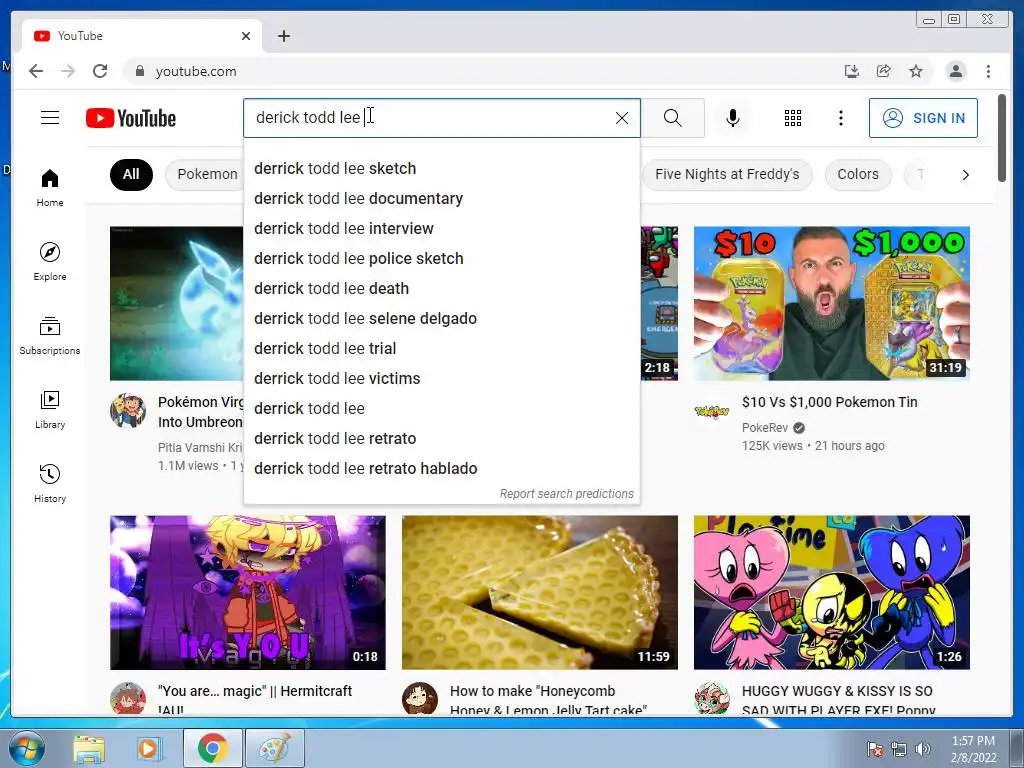Click the magnifier search button
The height and width of the screenshot is (768, 1024).
[x=673, y=118]
